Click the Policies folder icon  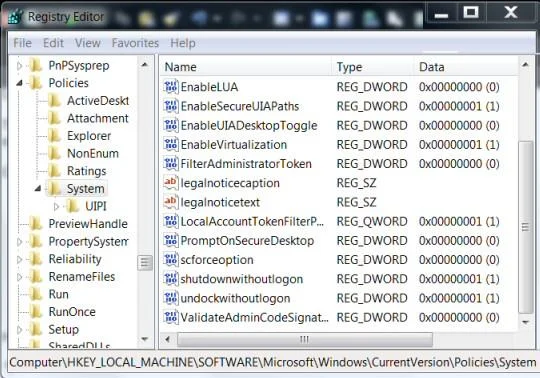pyautogui.click(x=36, y=83)
